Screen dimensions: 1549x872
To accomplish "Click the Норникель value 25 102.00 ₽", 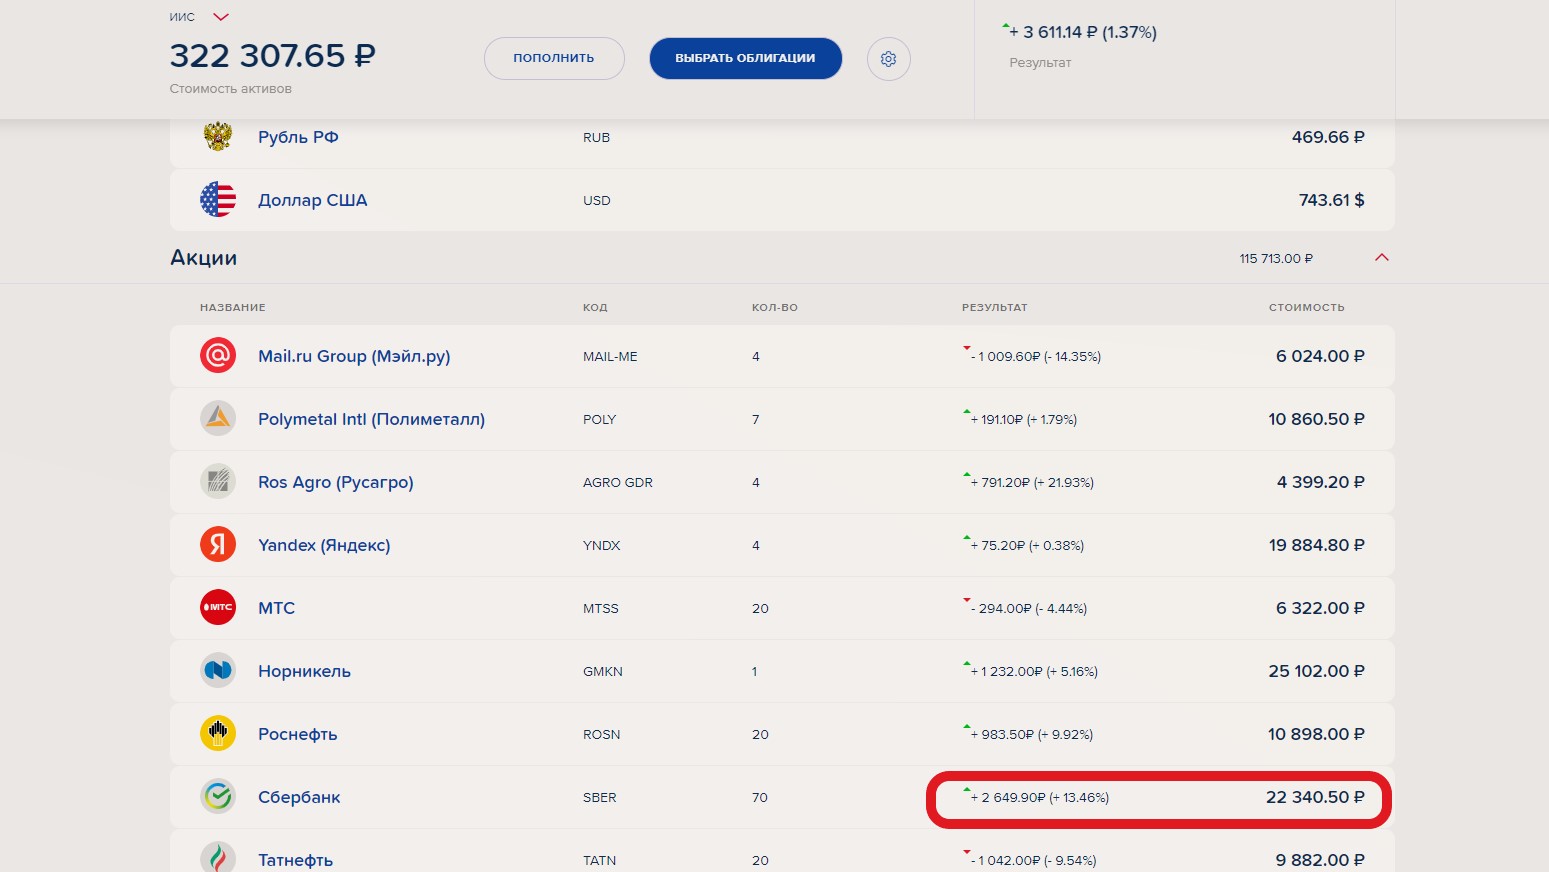I will tap(1317, 671).
